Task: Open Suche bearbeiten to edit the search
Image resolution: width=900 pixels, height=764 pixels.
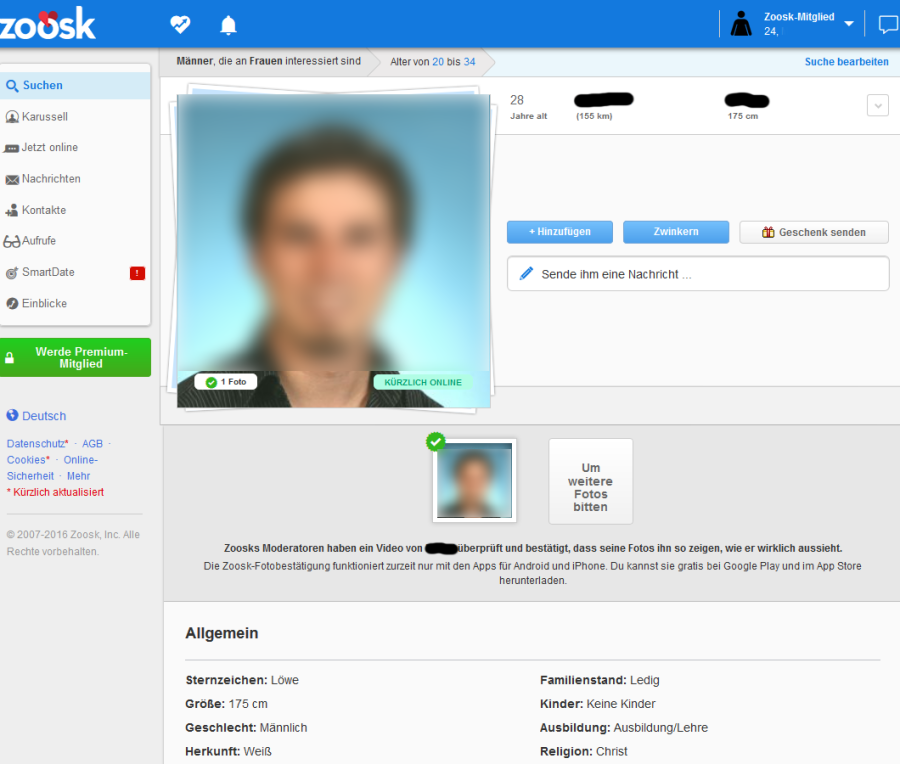Action: tap(846, 61)
